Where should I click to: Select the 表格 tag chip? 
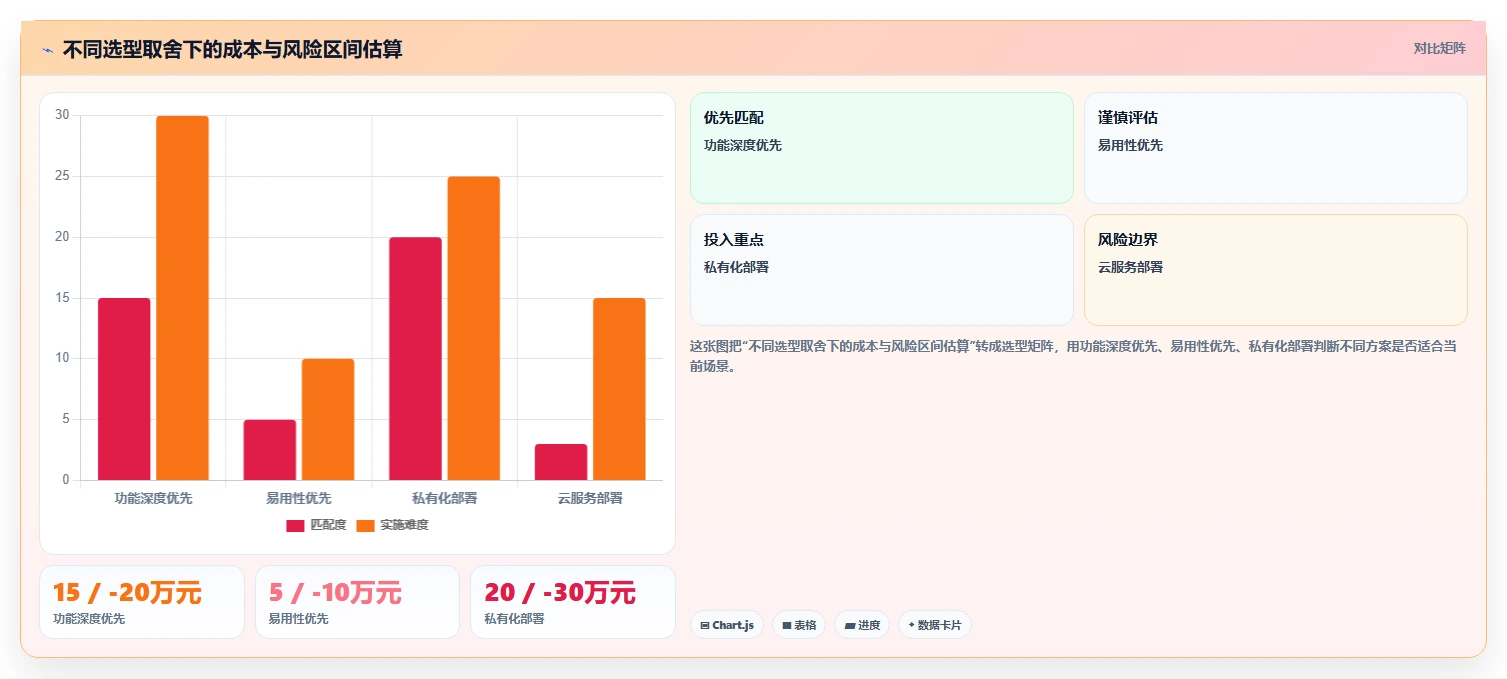[799, 625]
